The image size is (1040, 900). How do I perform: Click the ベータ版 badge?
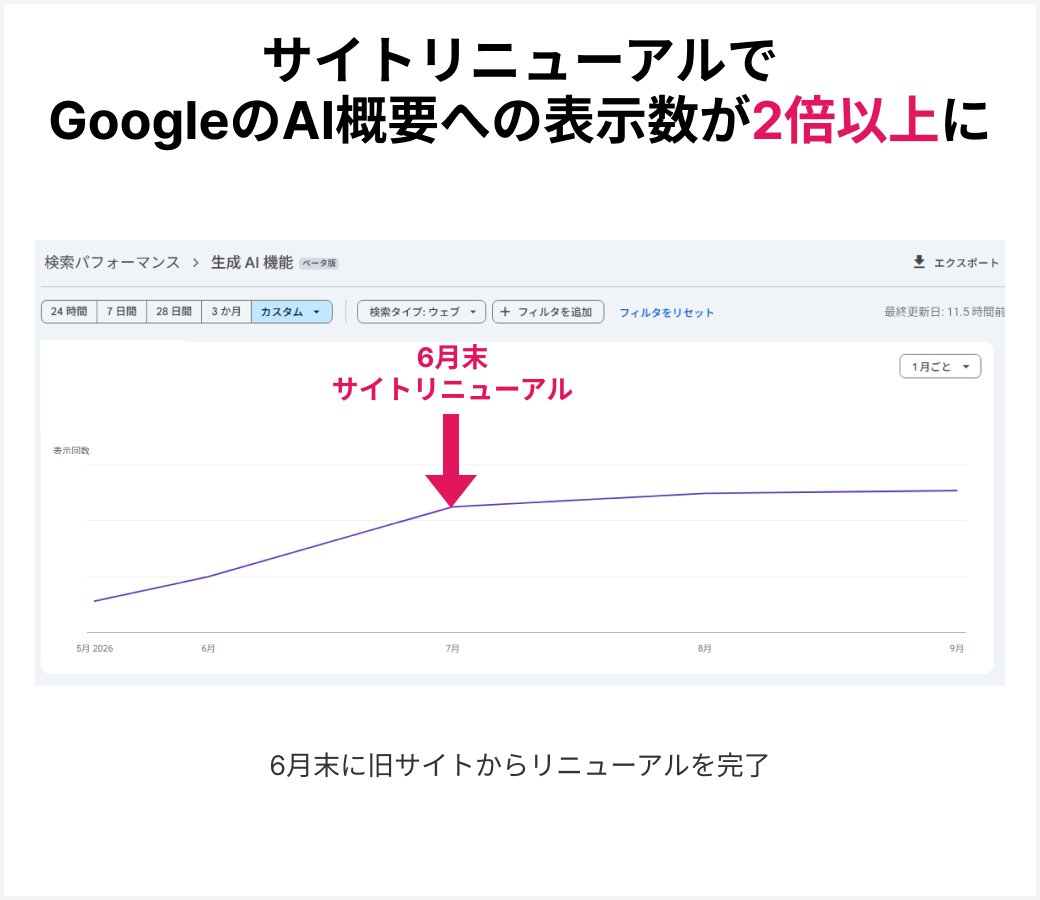pyautogui.click(x=319, y=263)
